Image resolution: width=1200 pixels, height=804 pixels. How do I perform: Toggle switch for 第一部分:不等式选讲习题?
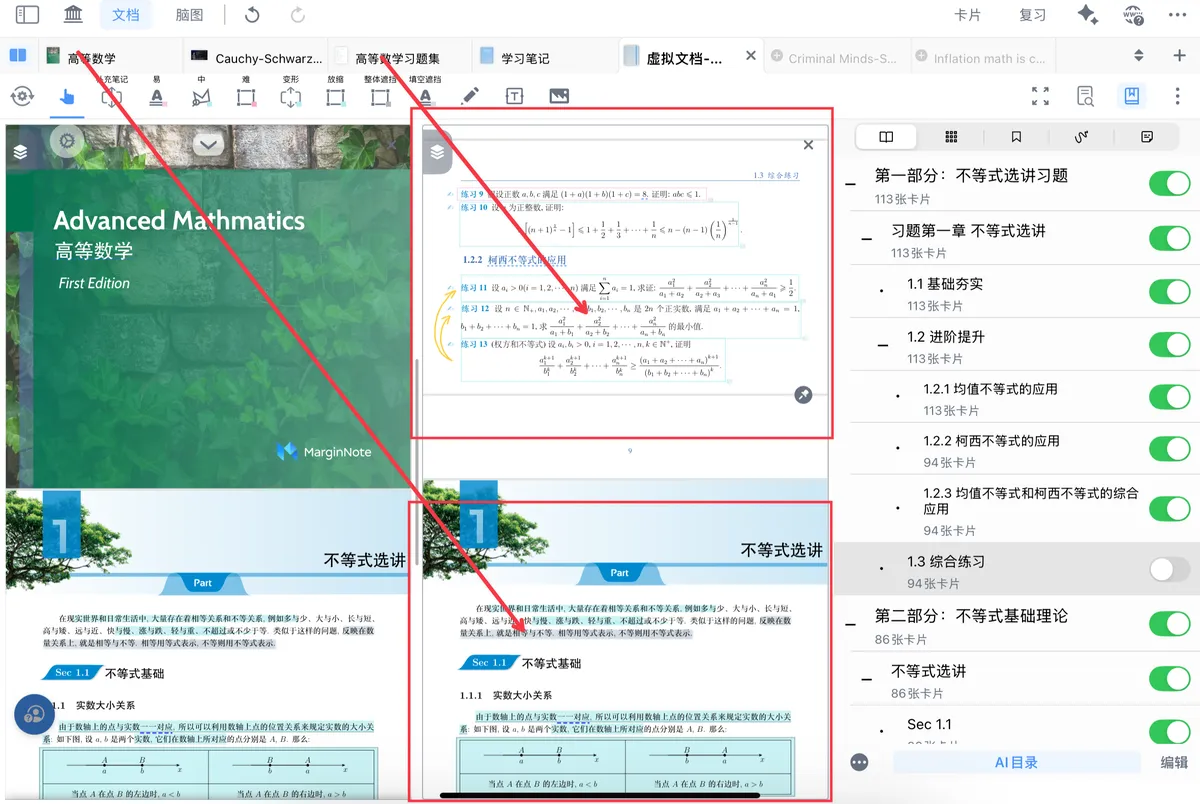[x=1169, y=183]
